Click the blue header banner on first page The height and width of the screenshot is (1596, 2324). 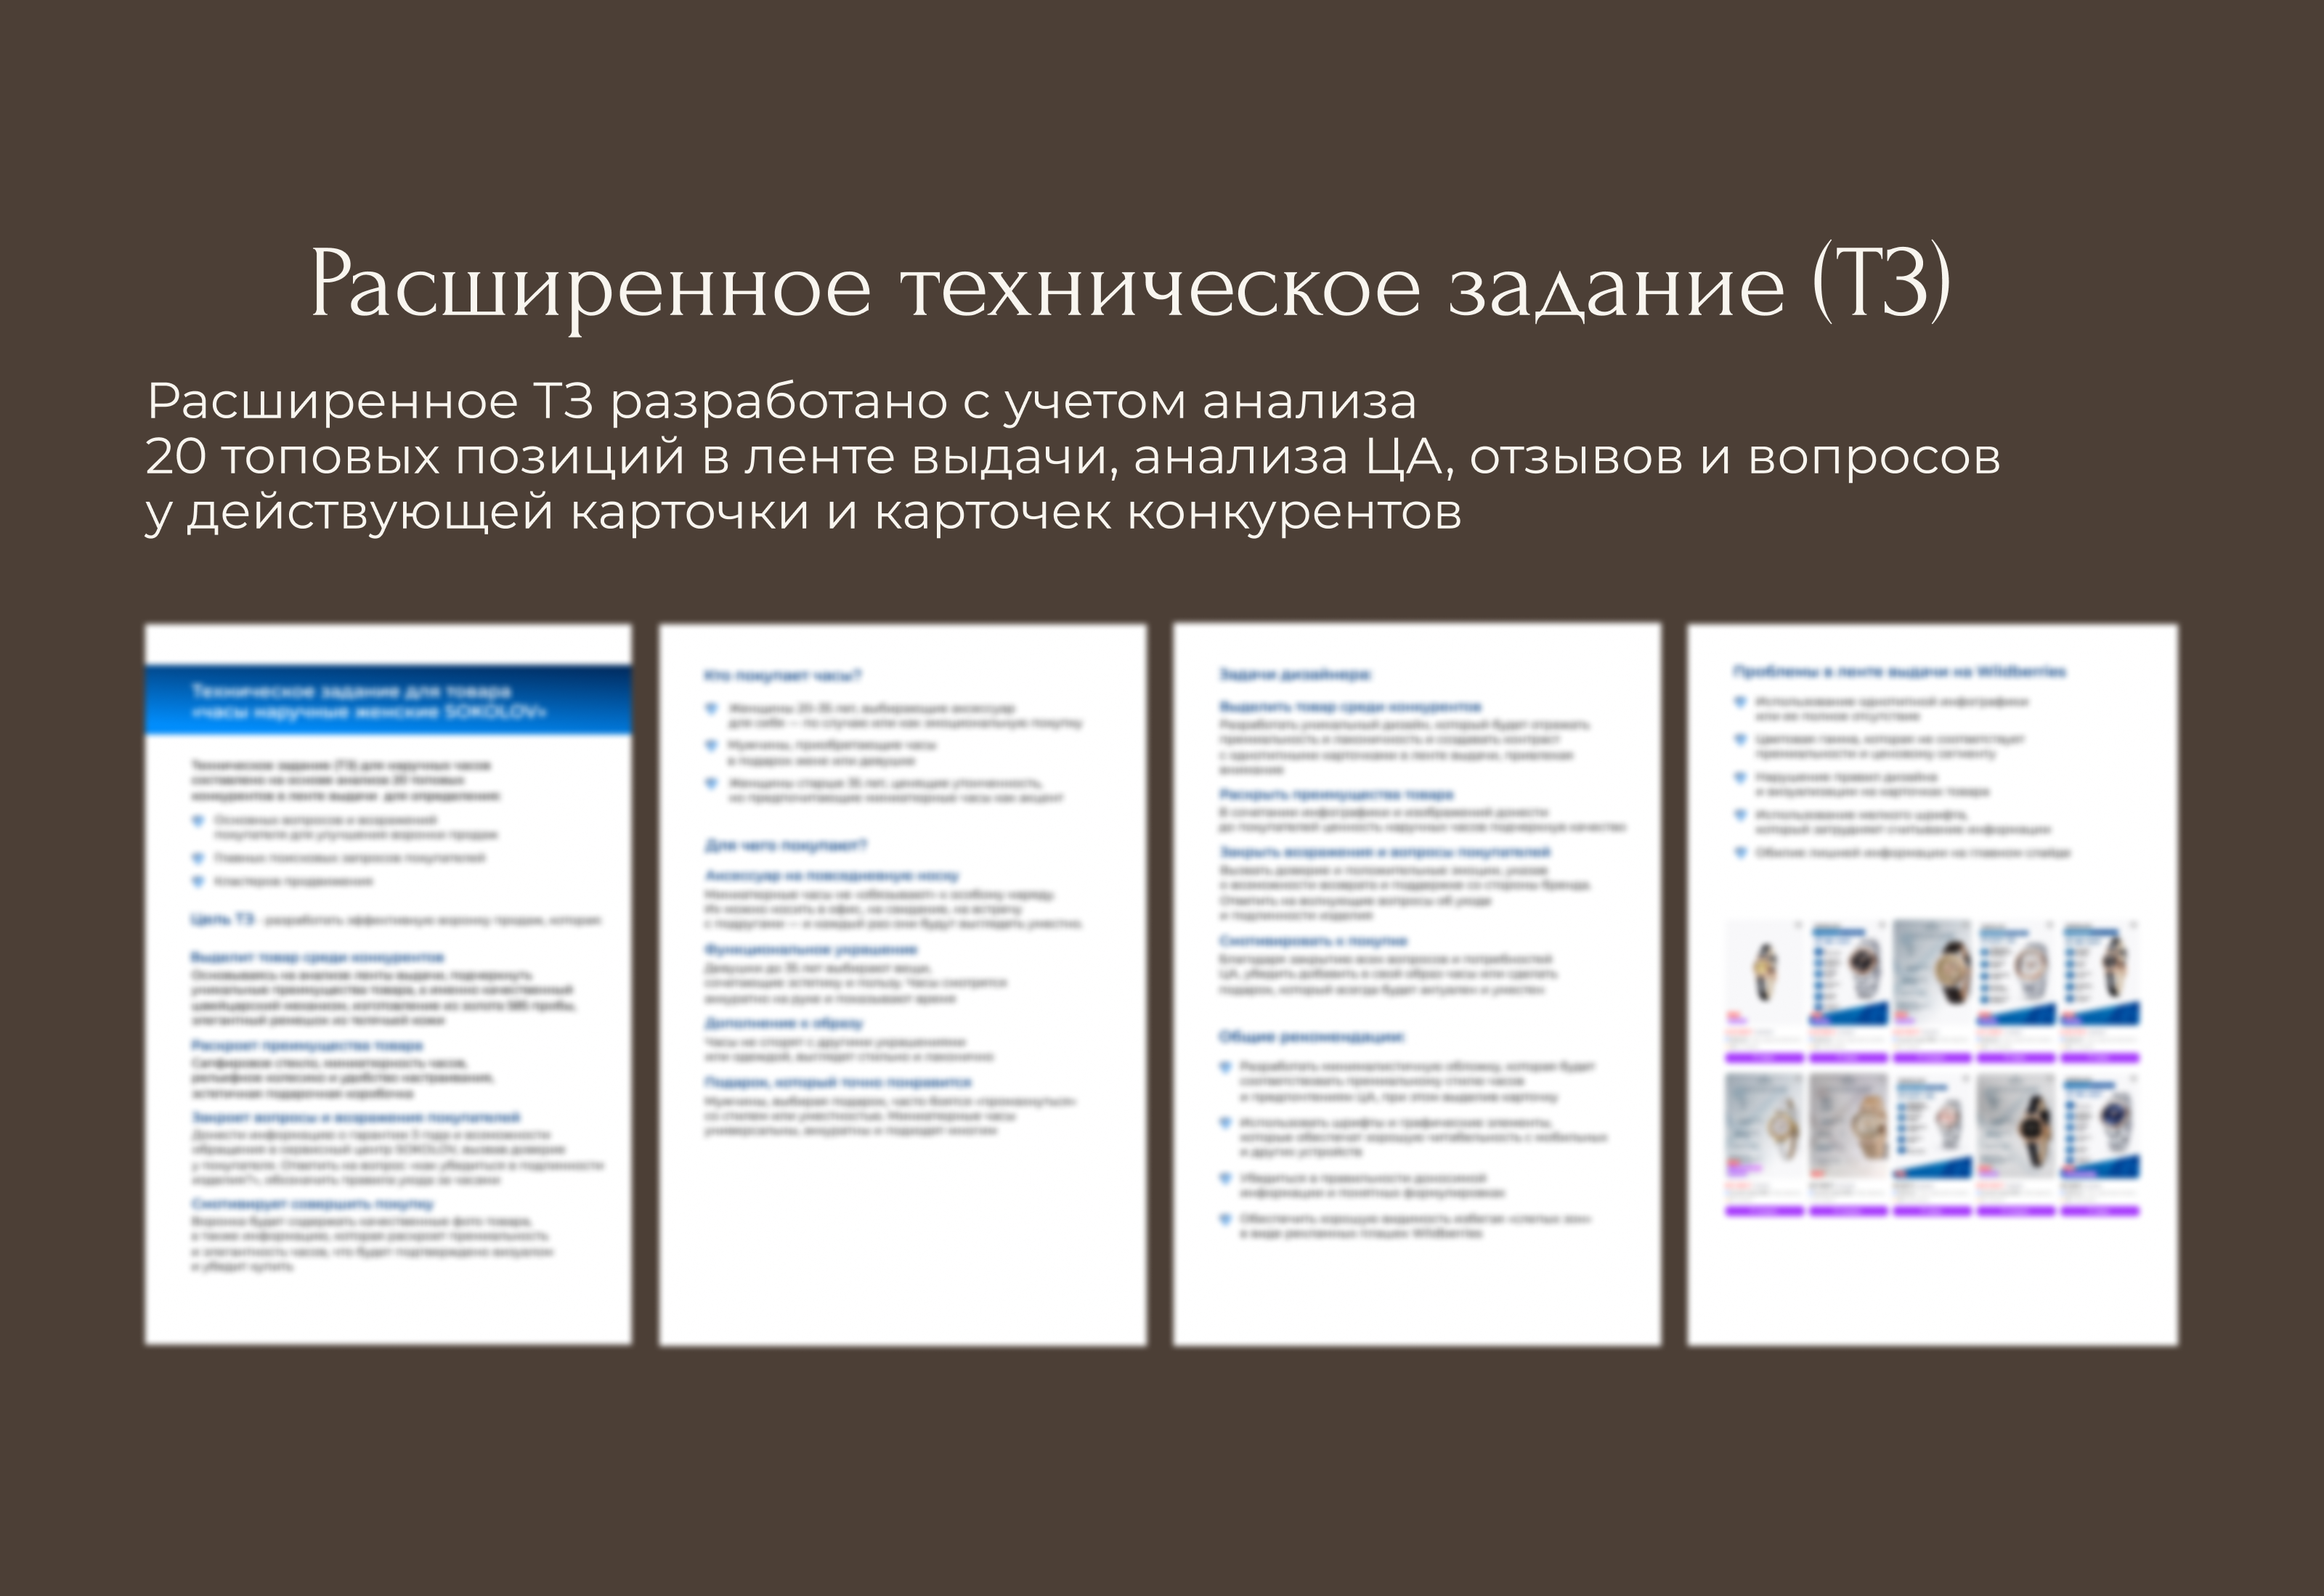388,701
